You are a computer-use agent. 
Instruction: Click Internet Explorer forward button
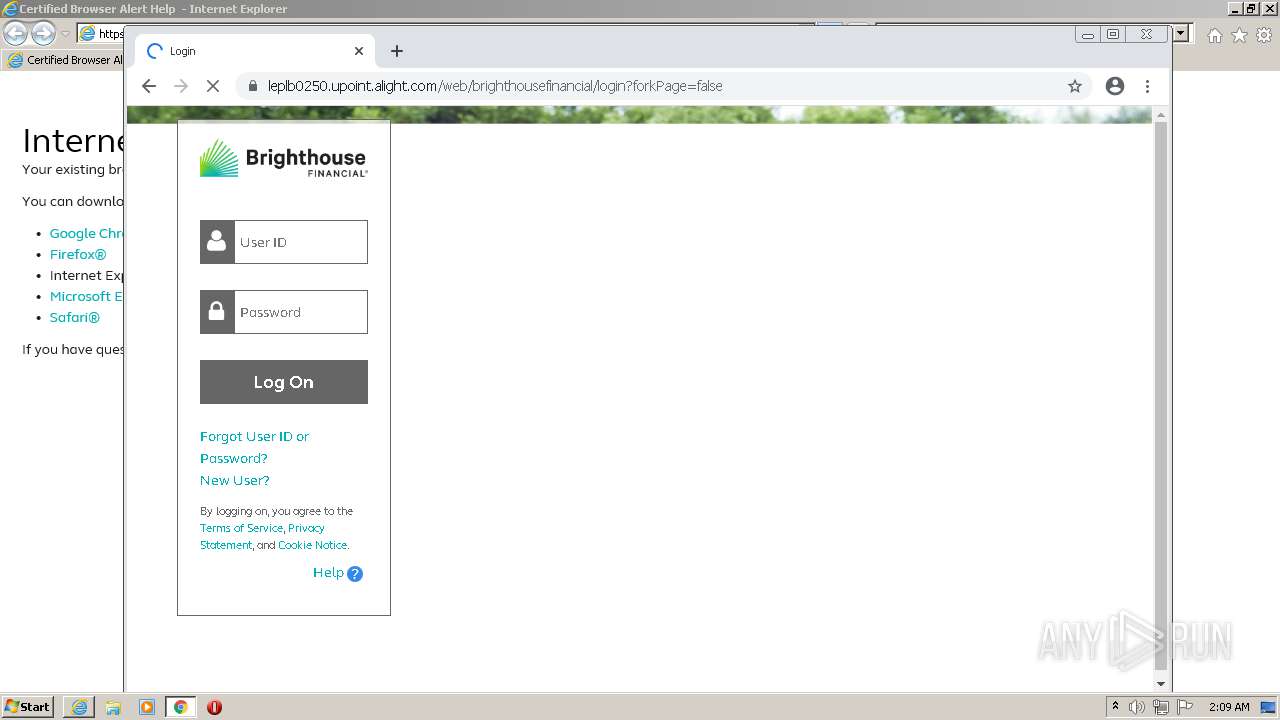[x=43, y=34]
